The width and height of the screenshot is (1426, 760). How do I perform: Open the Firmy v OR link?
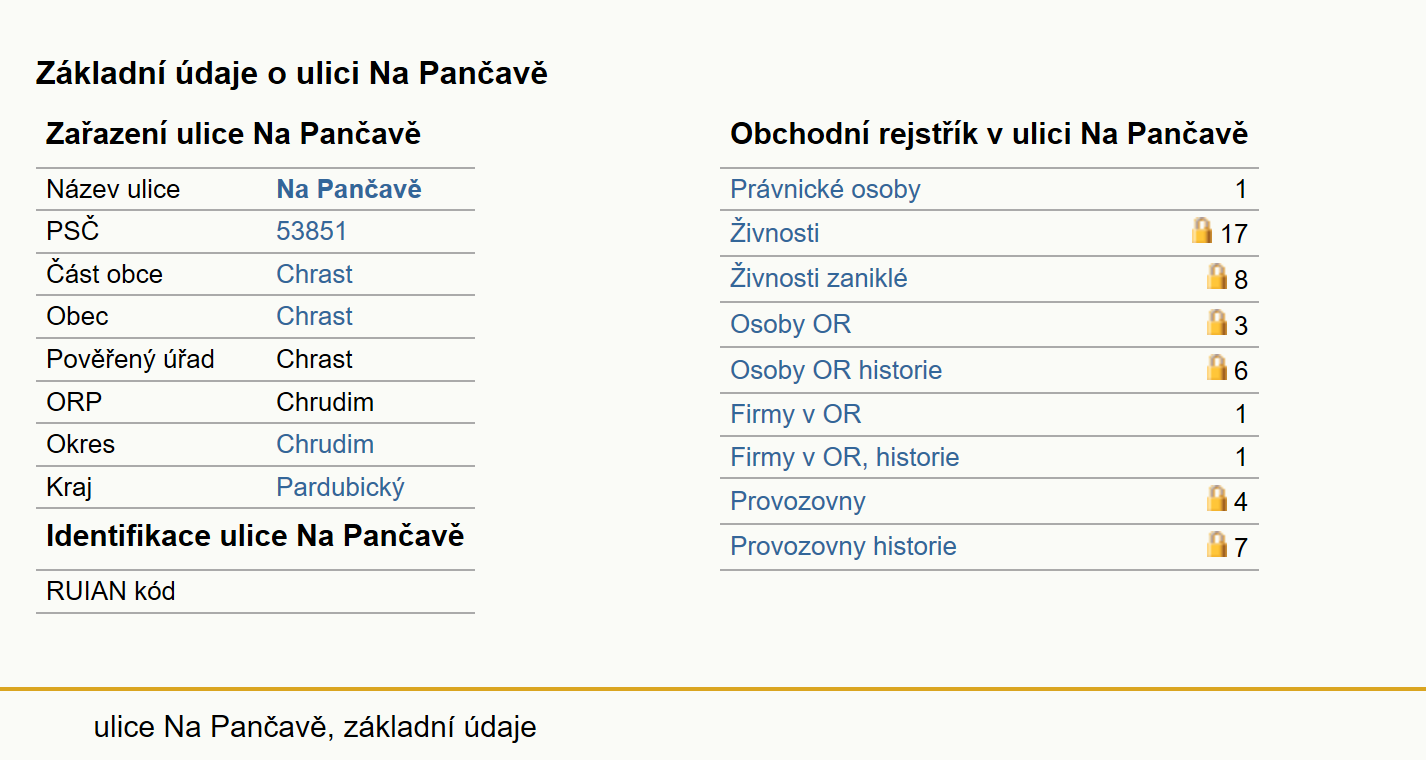pos(795,414)
